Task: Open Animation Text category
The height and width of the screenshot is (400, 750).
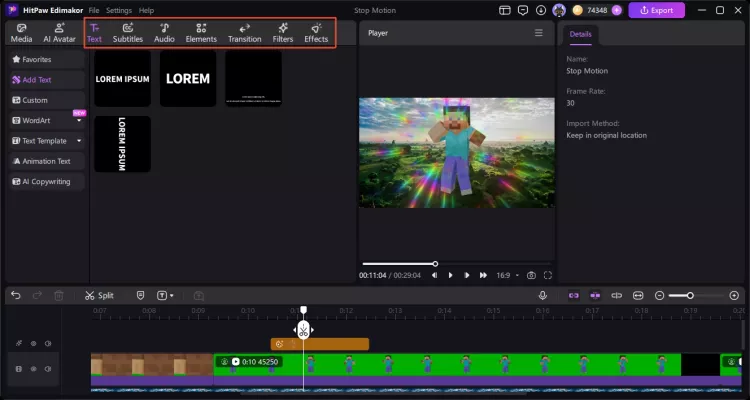Action: [x=46, y=161]
